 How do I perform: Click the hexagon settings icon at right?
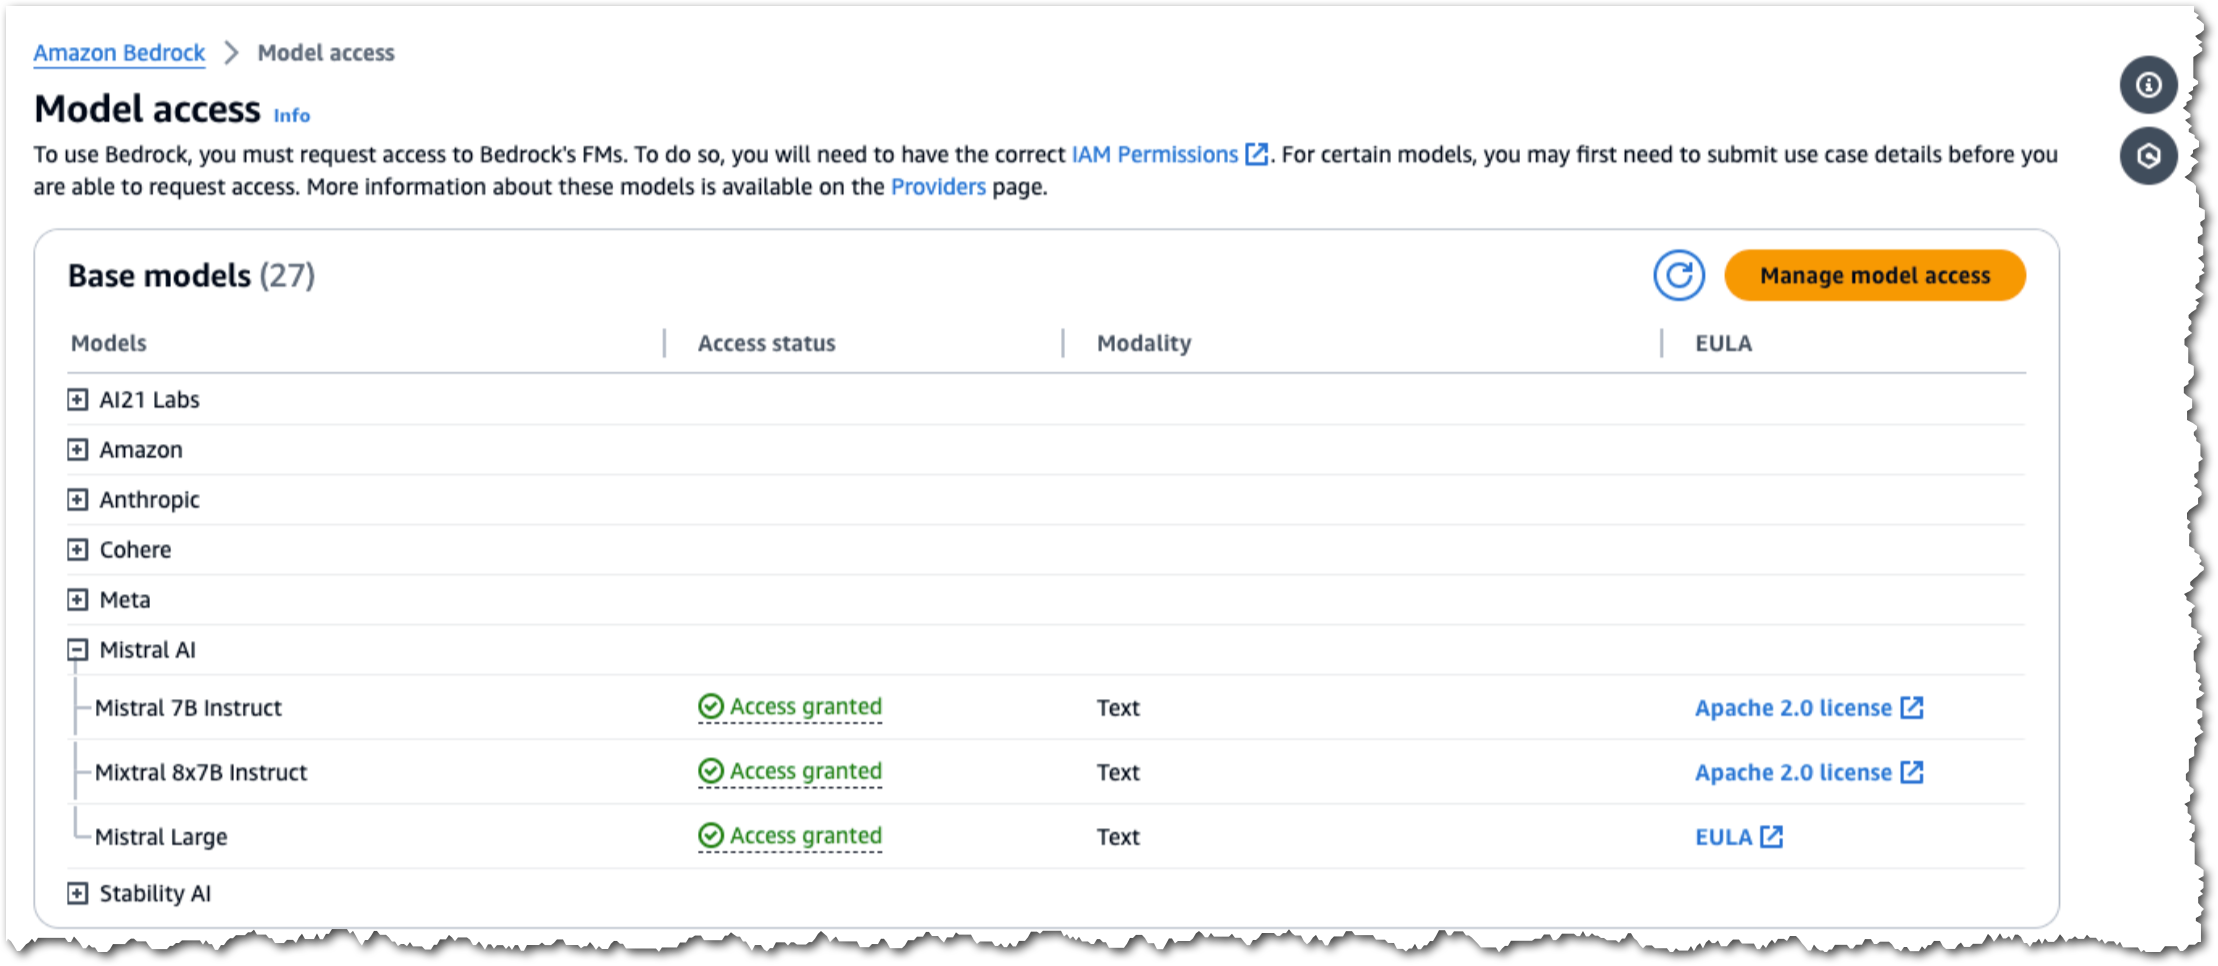2148,156
